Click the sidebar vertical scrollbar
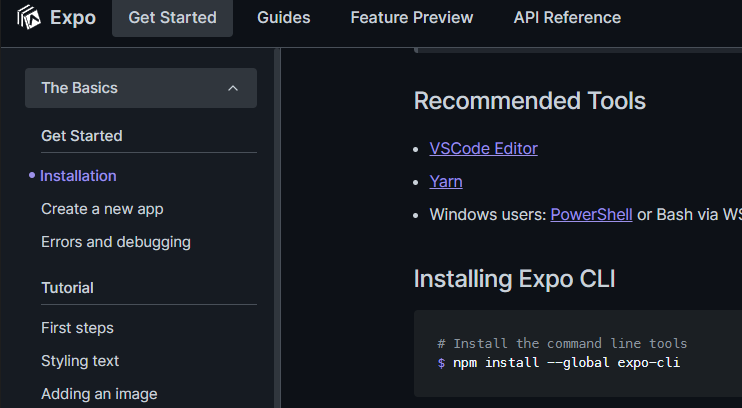 [x=277, y=227]
